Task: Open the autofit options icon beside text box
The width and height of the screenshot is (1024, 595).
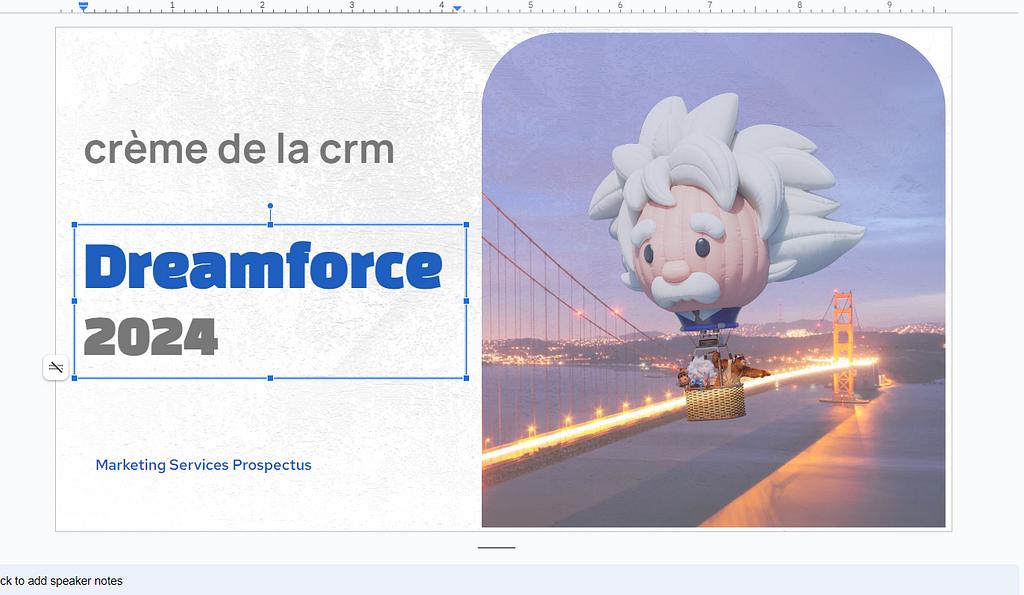Action: (56, 368)
